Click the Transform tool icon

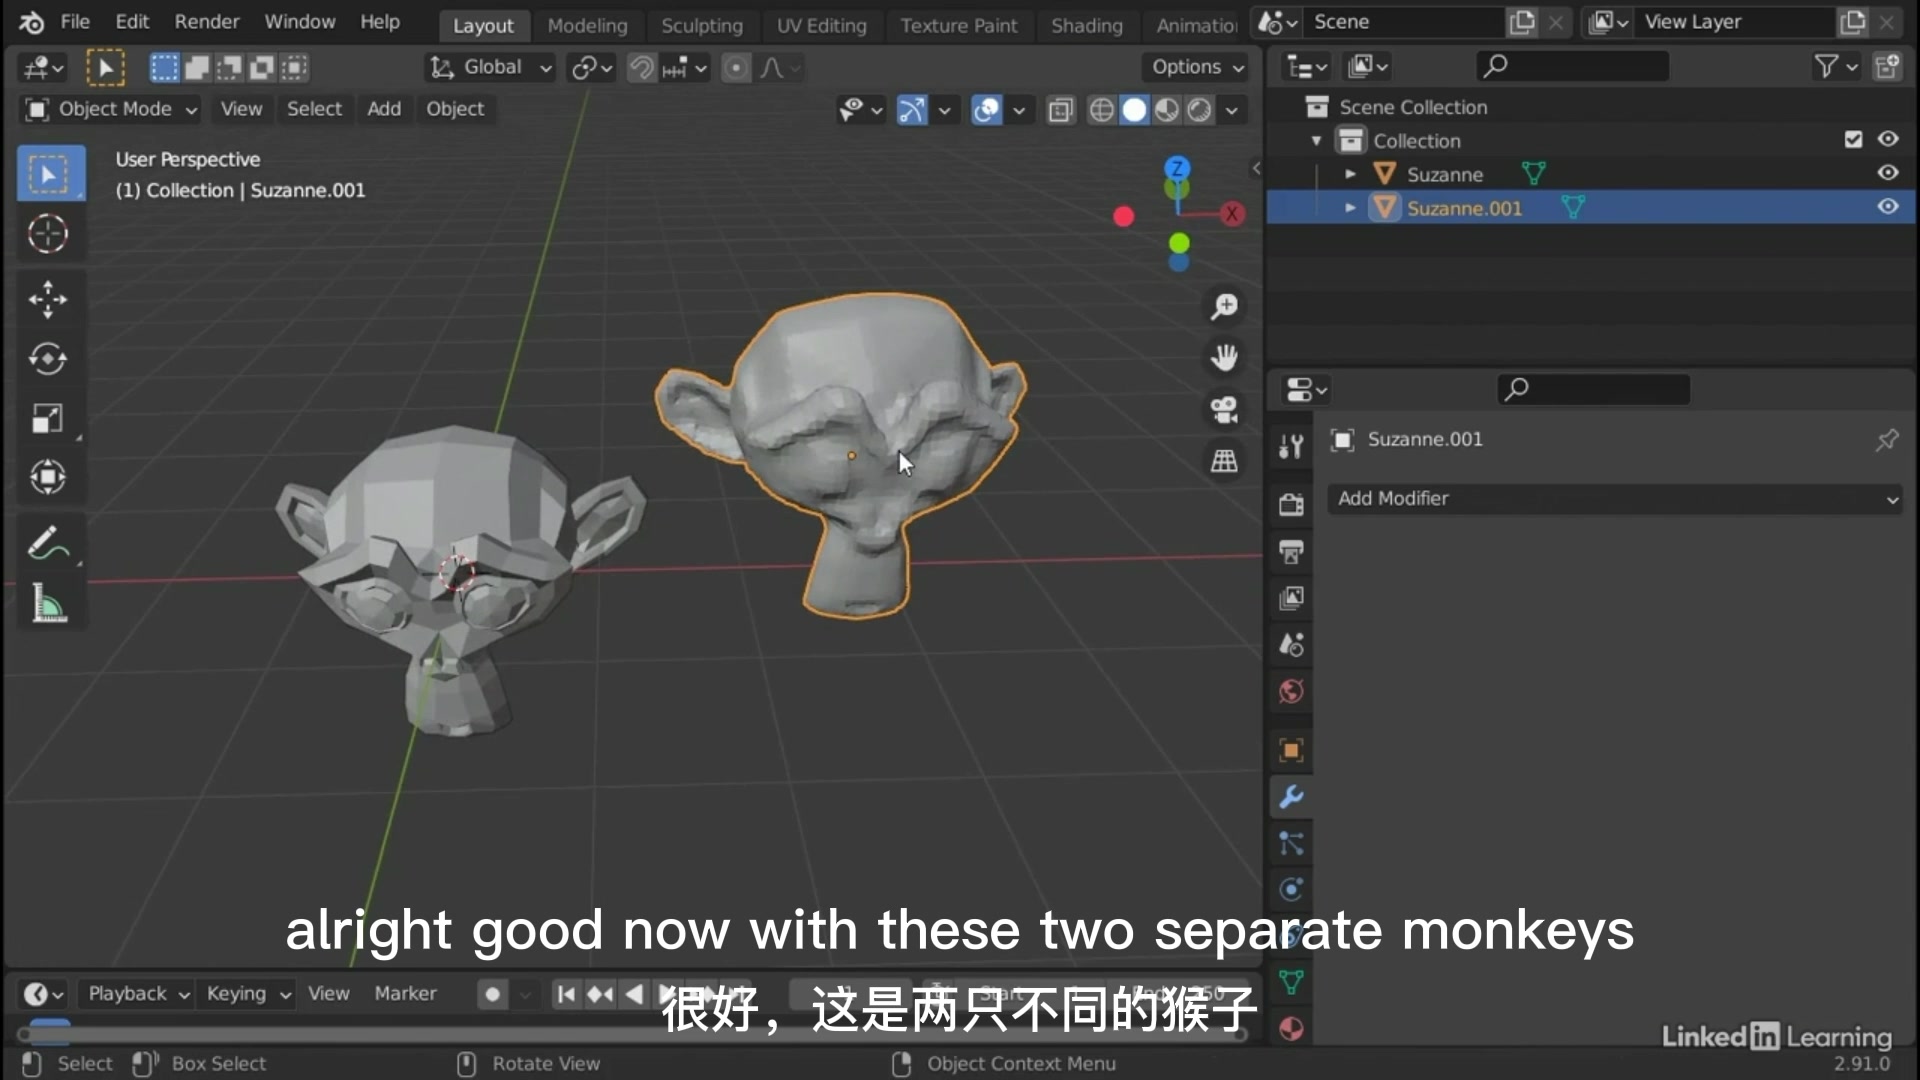click(49, 477)
